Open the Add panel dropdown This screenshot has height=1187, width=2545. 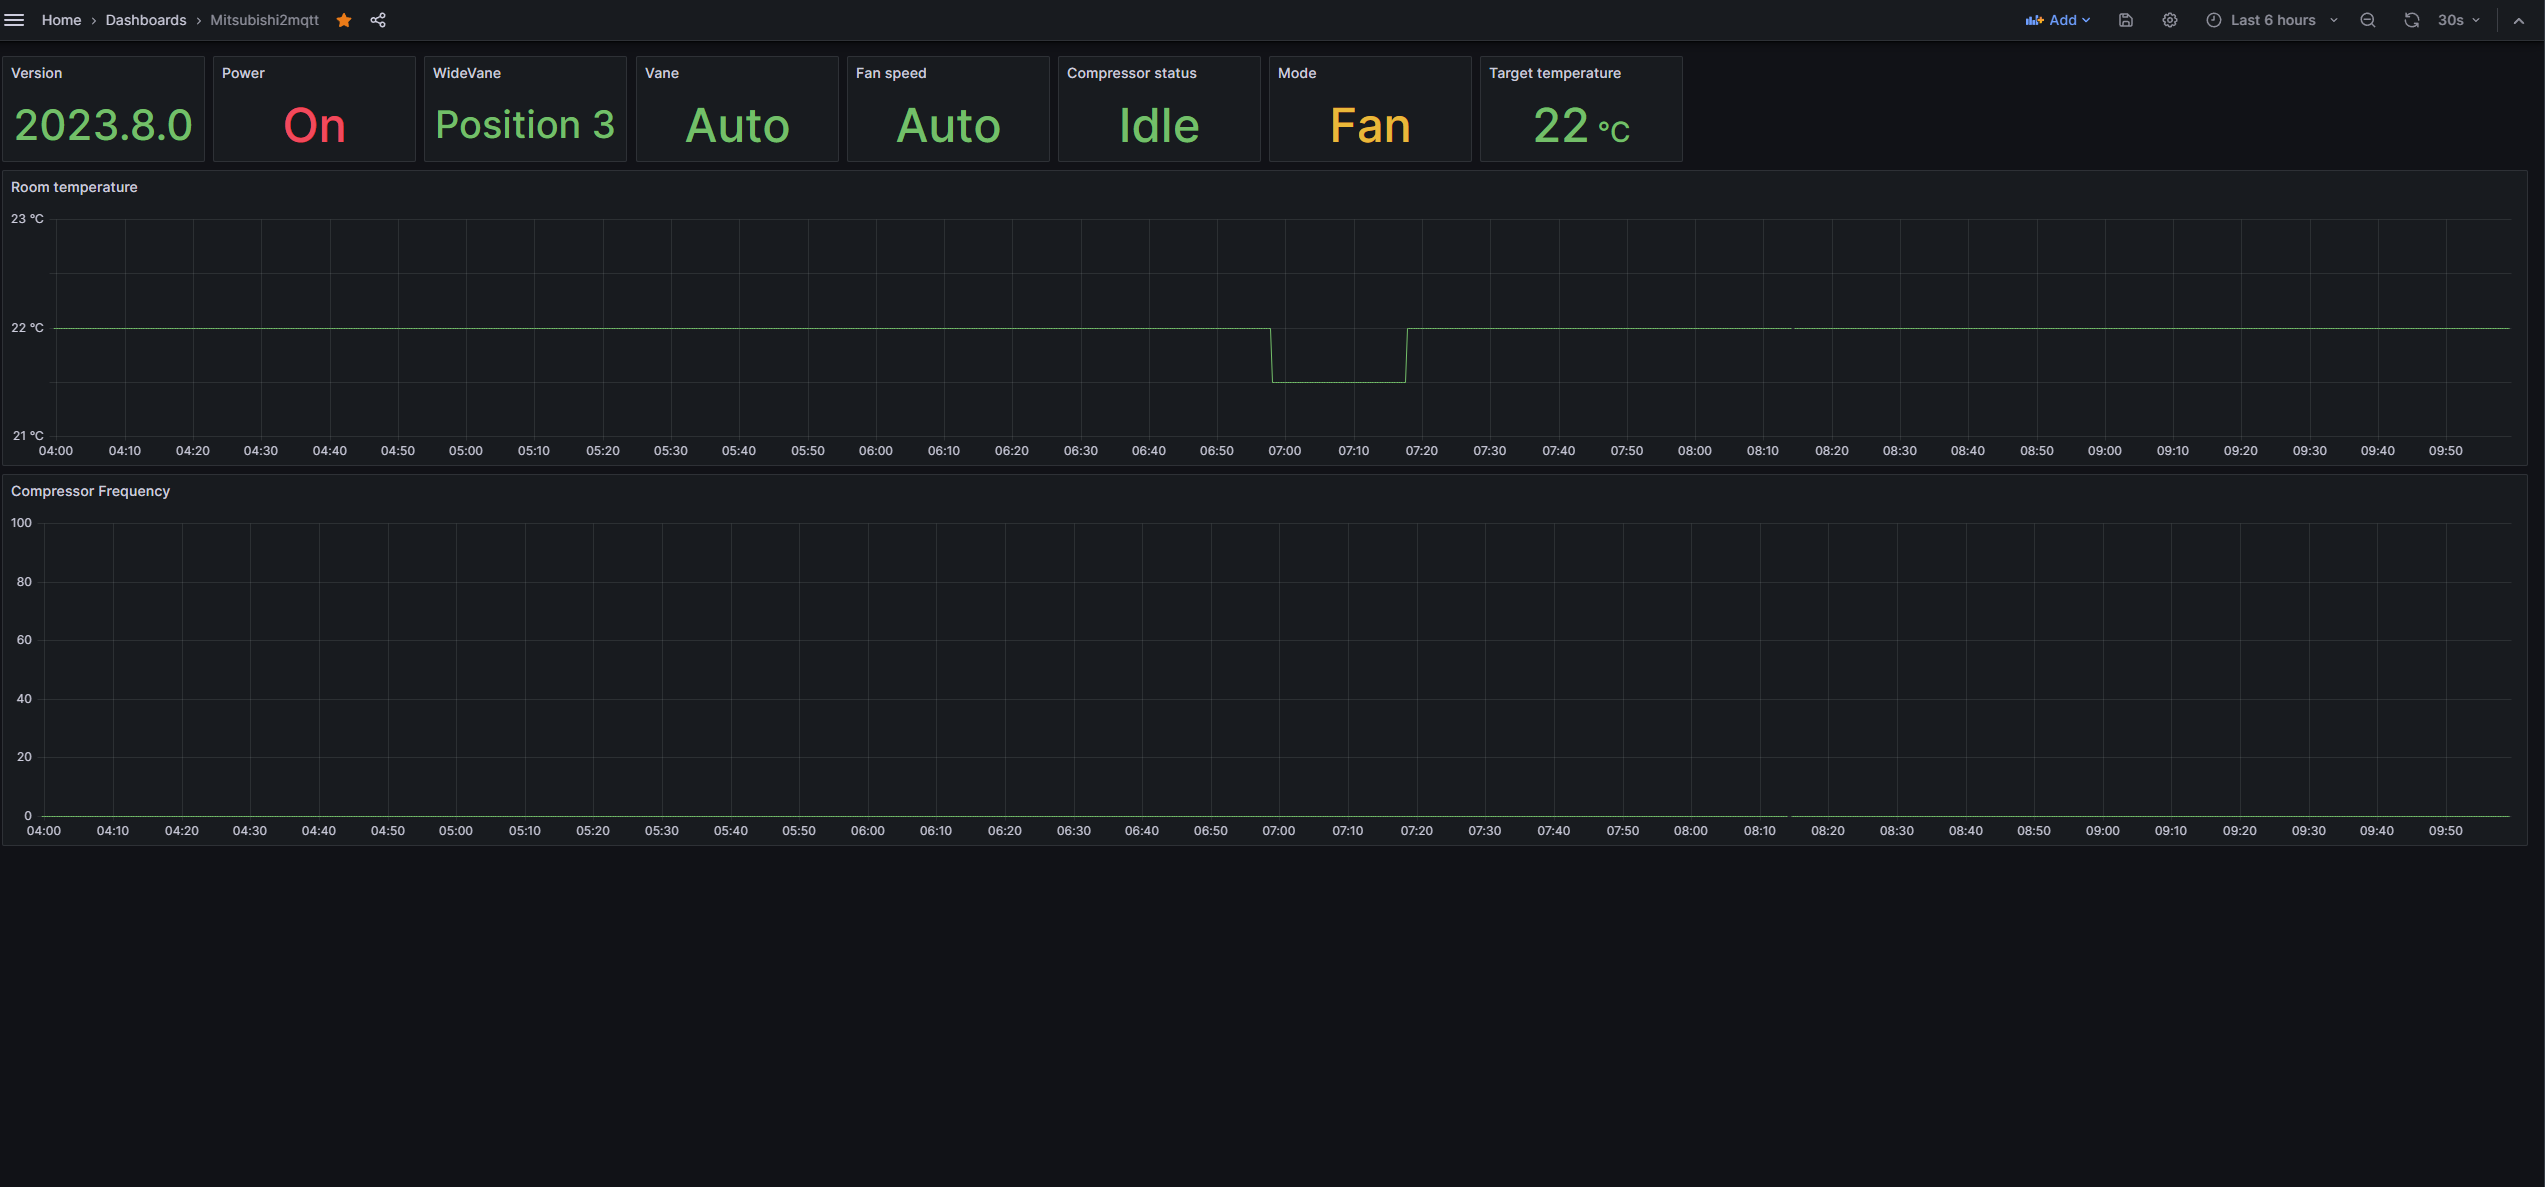(2058, 20)
